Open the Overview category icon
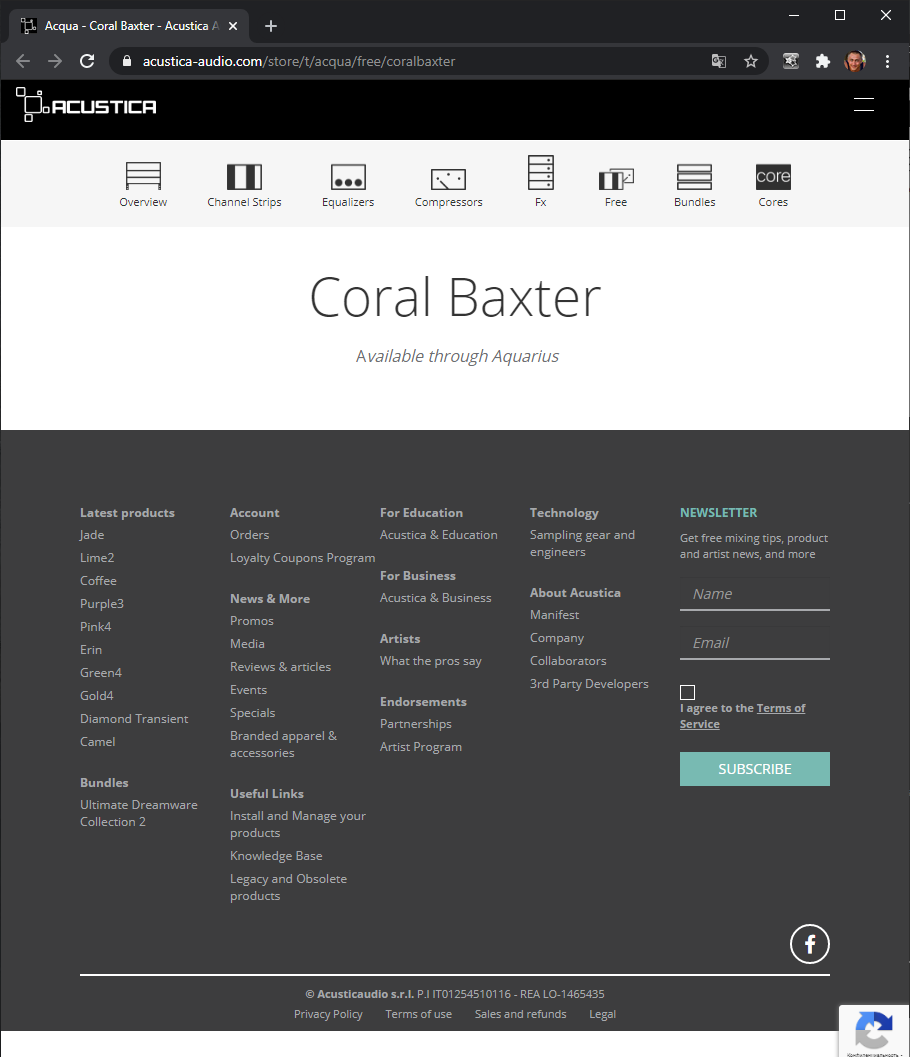Screen dimensions: 910x1057 tap(143, 185)
